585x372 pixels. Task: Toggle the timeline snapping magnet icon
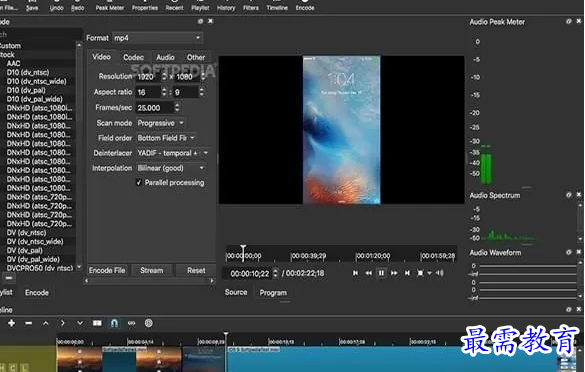[x=114, y=323]
